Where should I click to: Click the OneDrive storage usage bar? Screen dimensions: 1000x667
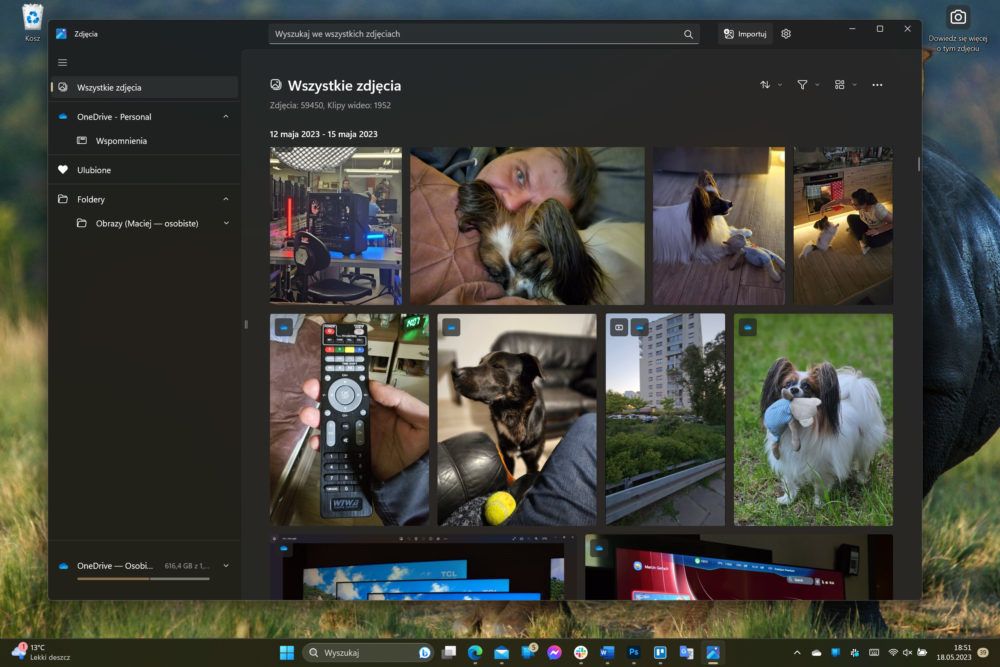(143, 579)
